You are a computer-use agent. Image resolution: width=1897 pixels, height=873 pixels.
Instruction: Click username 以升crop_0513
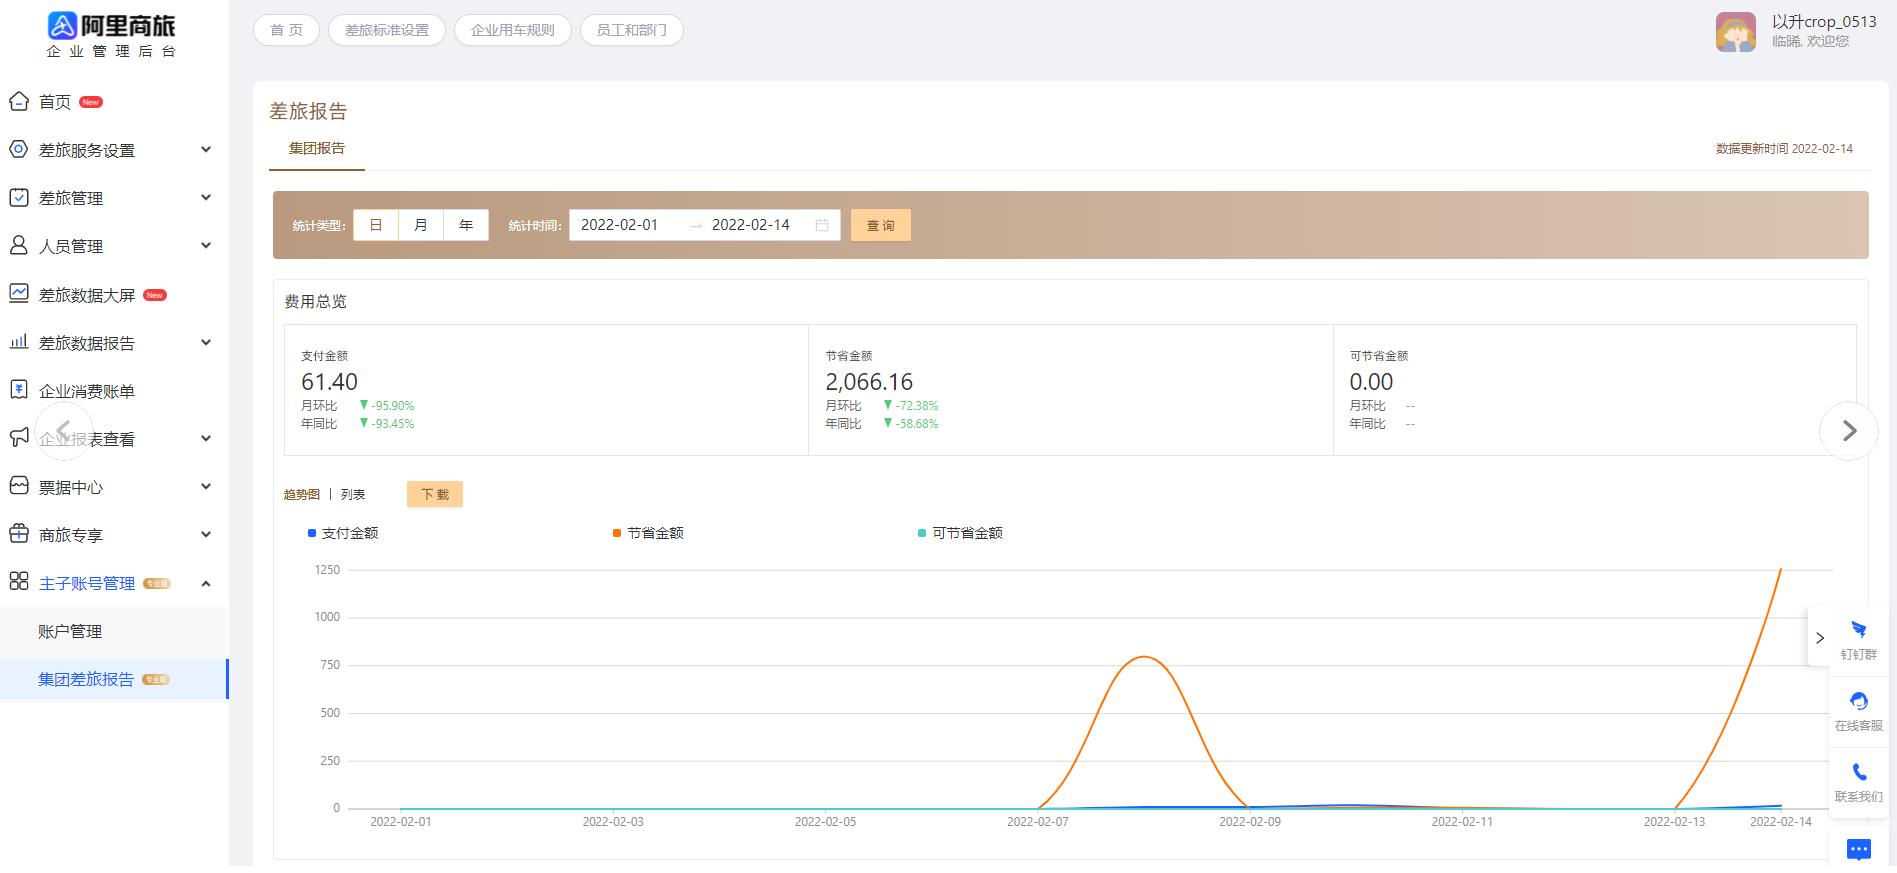[1824, 21]
